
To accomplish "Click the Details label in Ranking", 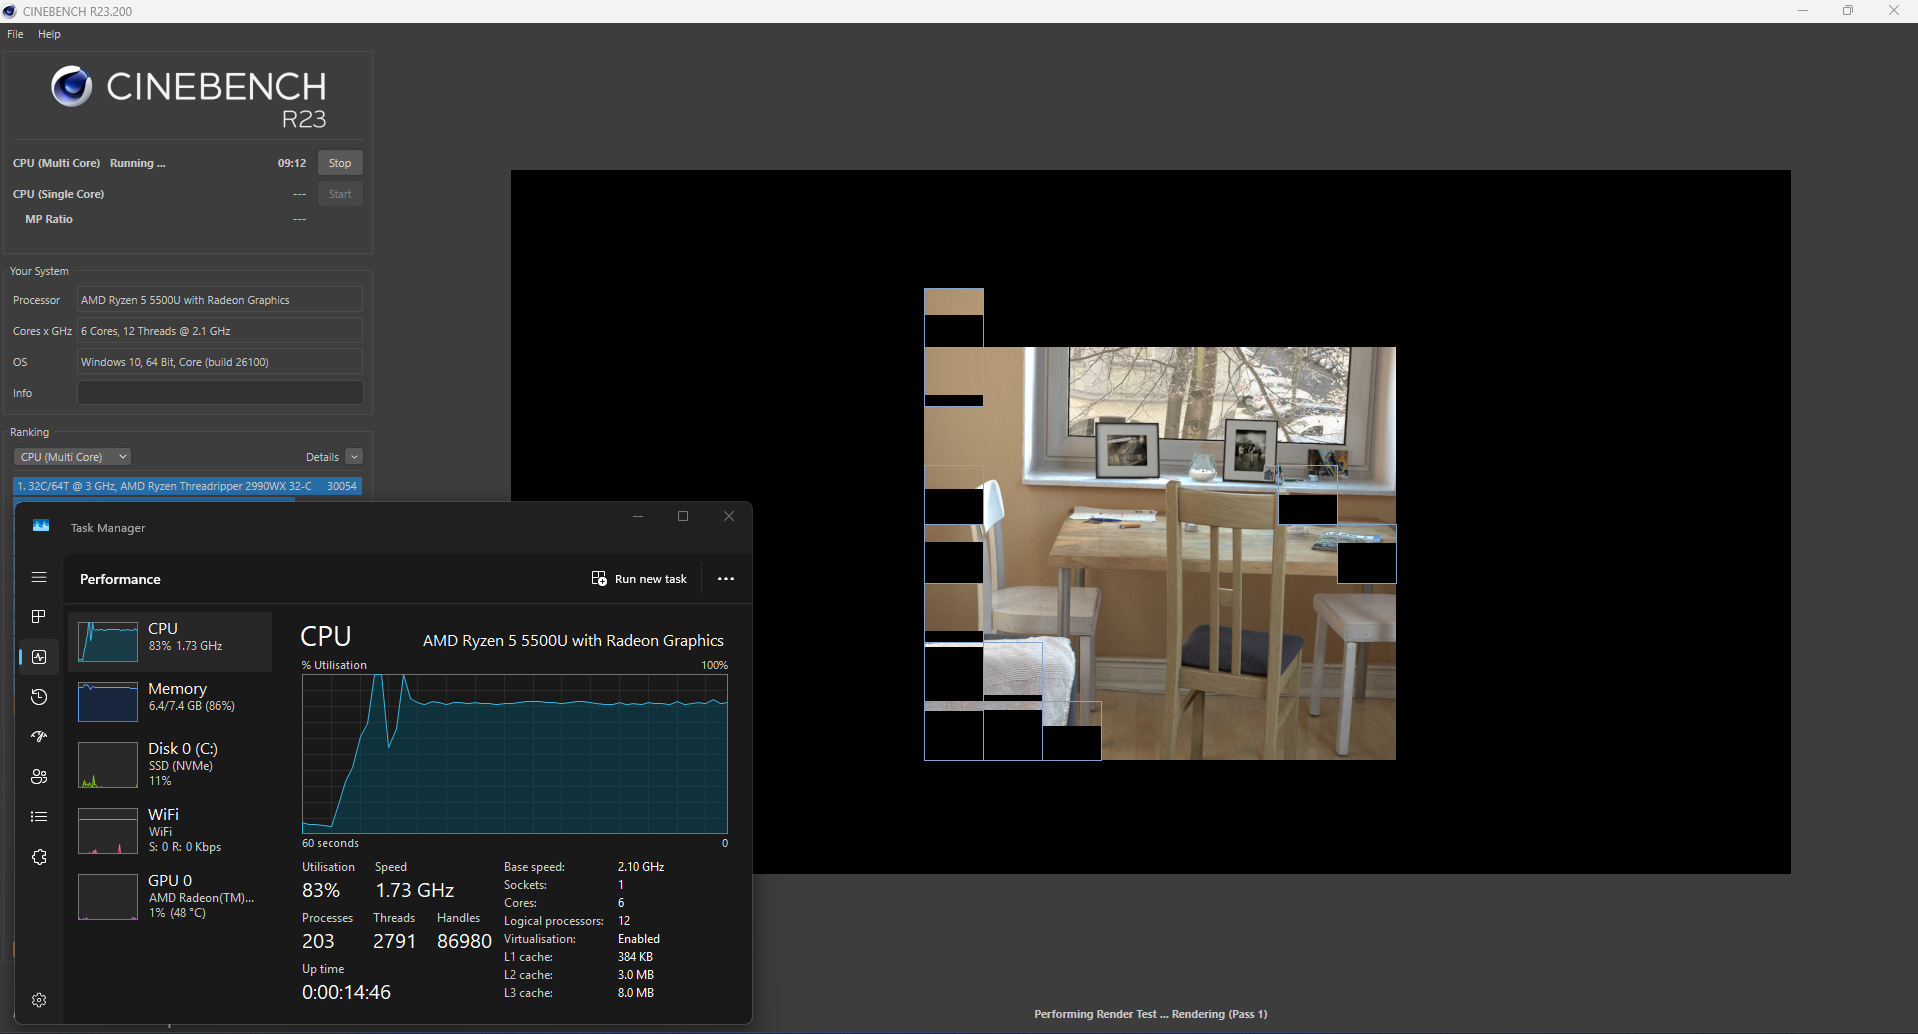I will tap(322, 457).
